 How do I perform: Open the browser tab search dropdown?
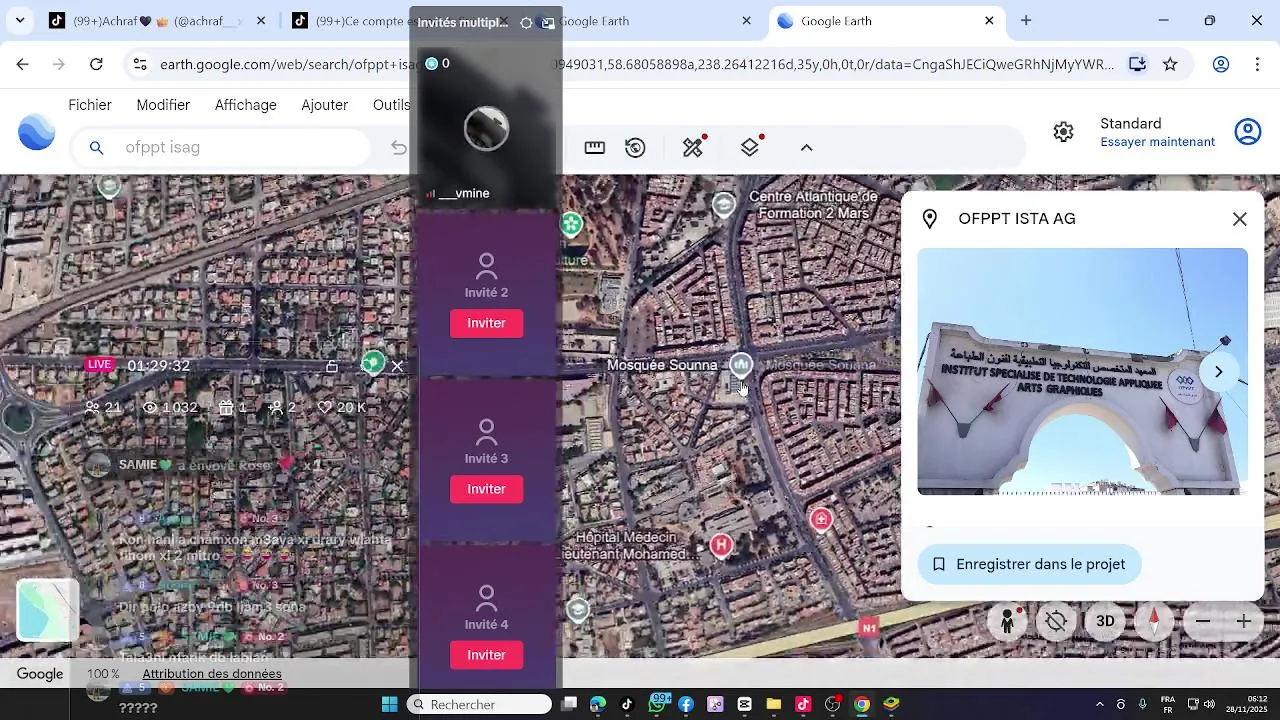click(20, 21)
